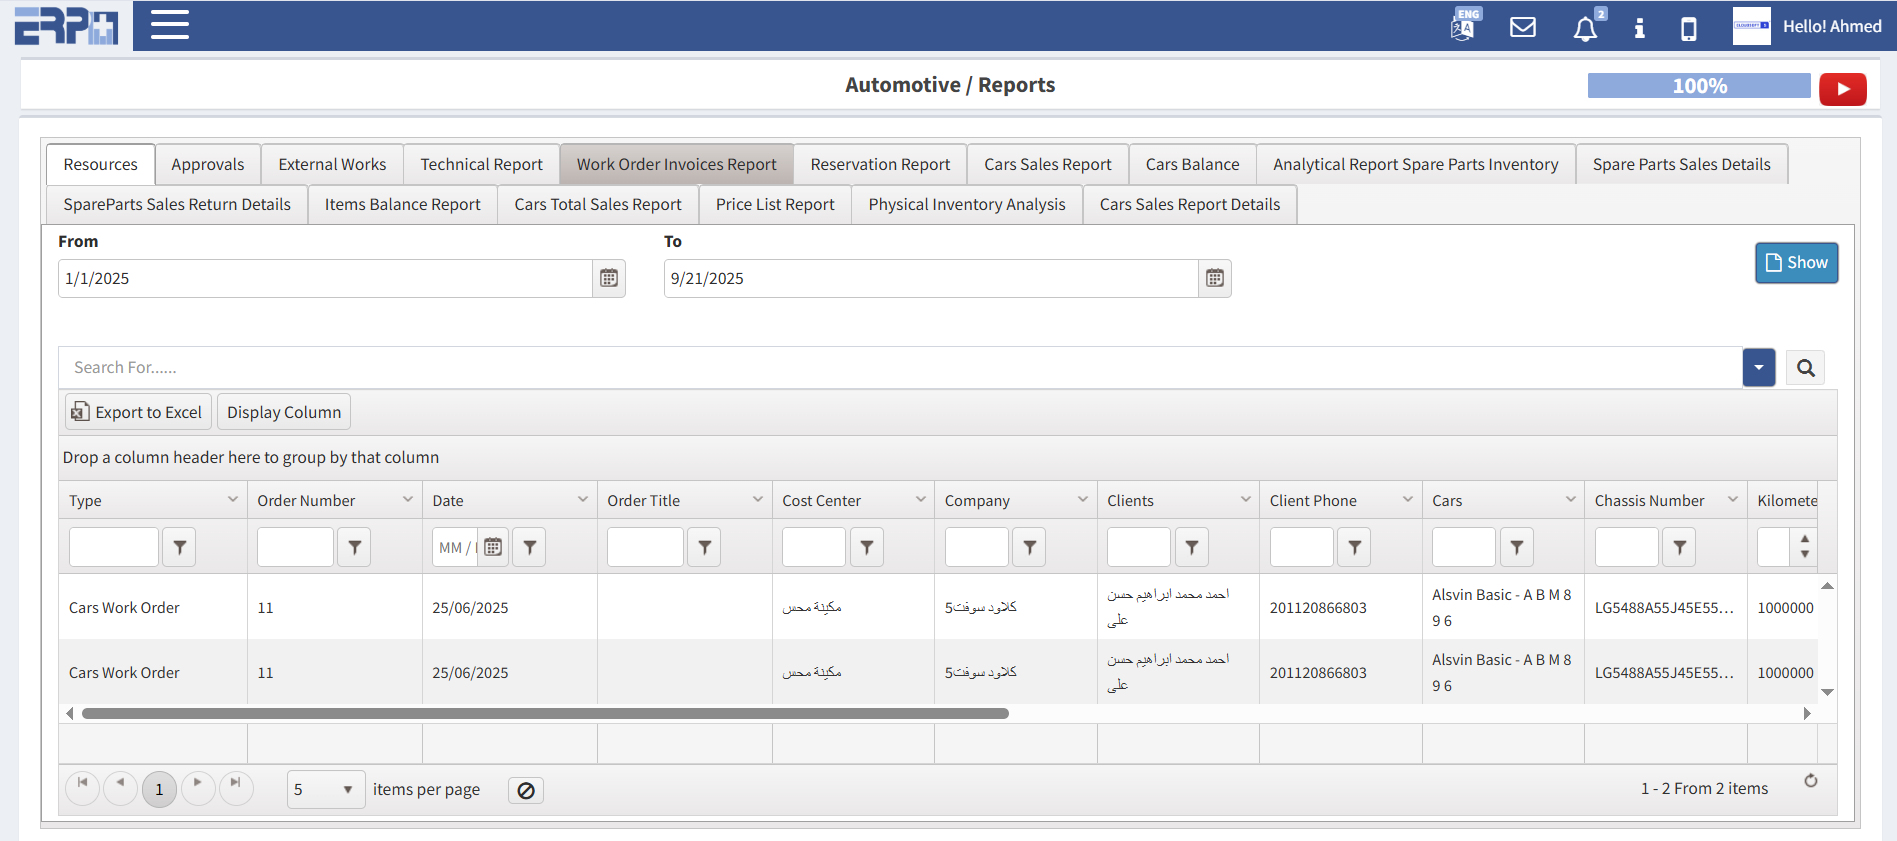Open notifications bell icon

(x=1585, y=29)
